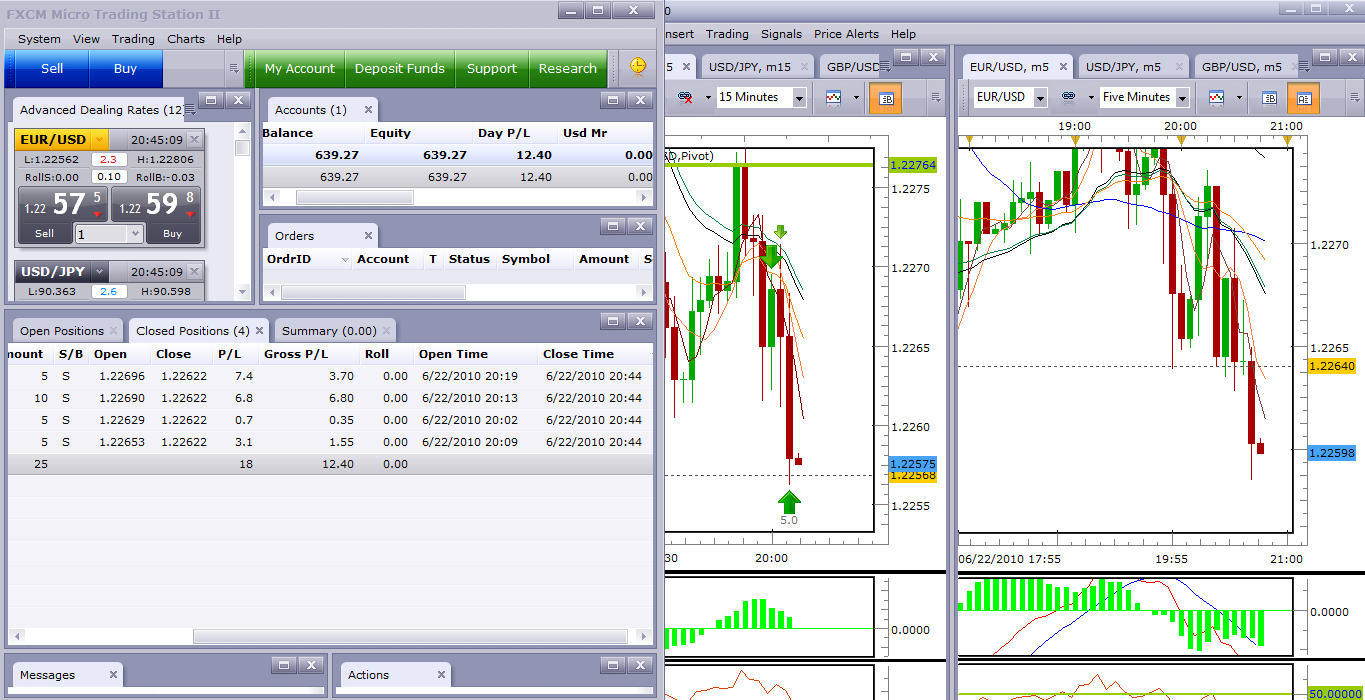Viewport: 1365px width, 700px height.
Task: Maximize the Accounts panel
Action: pos(613,99)
